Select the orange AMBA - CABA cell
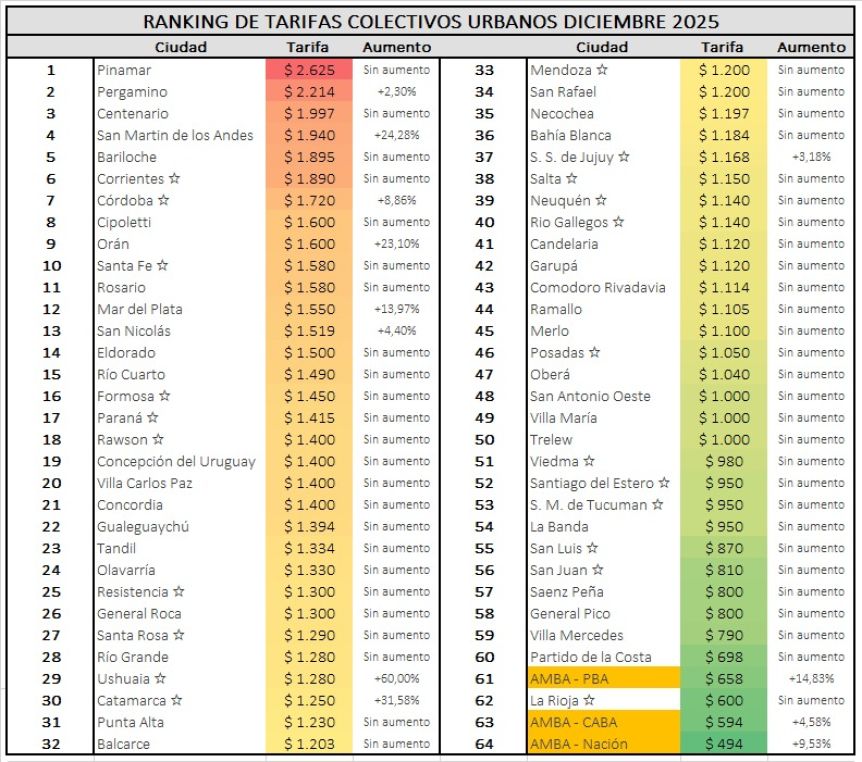This screenshot has height=762, width=862. pyautogui.click(x=602, y=722)
